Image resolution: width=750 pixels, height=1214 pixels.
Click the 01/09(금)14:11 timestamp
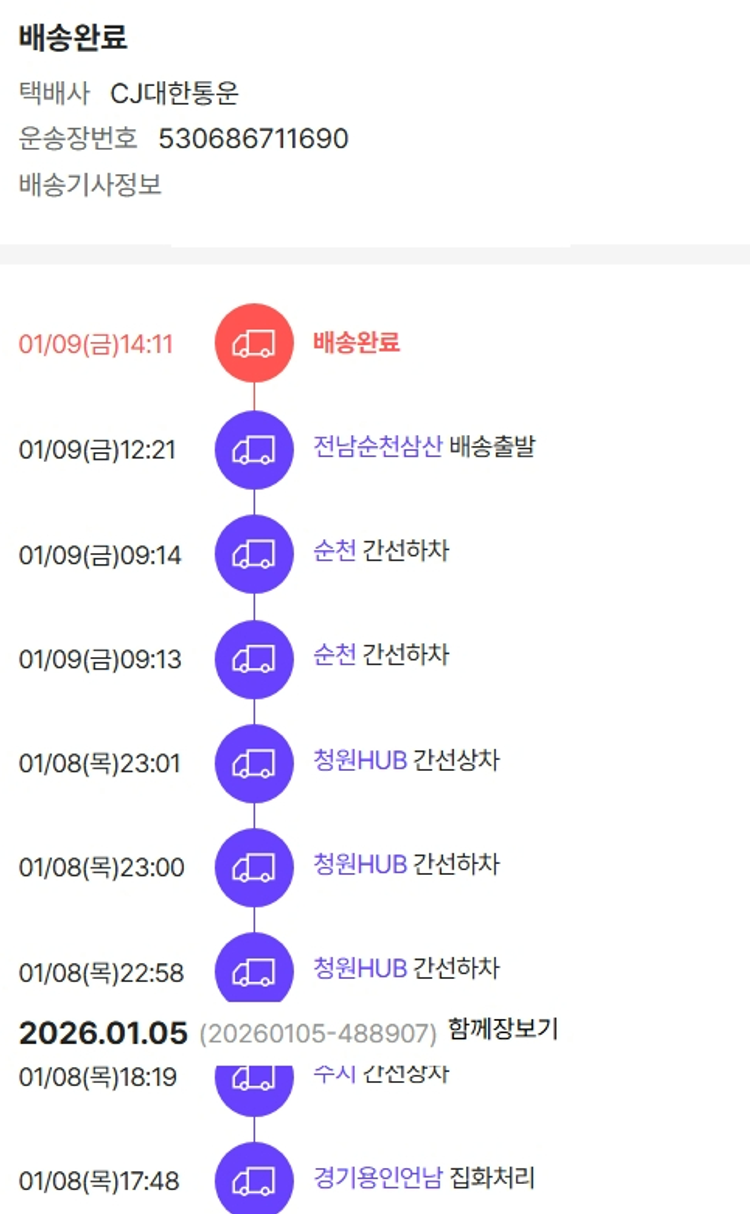pyautogui.click(x=96, y=344)
